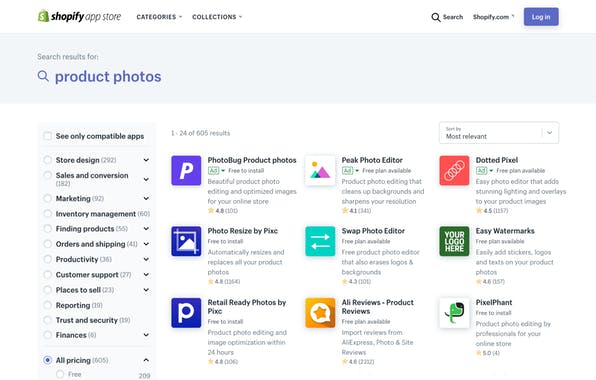The height and width of the screenshot is (380, 596).
Task: Open PixelPhant title link
Action: coord(494,302)
